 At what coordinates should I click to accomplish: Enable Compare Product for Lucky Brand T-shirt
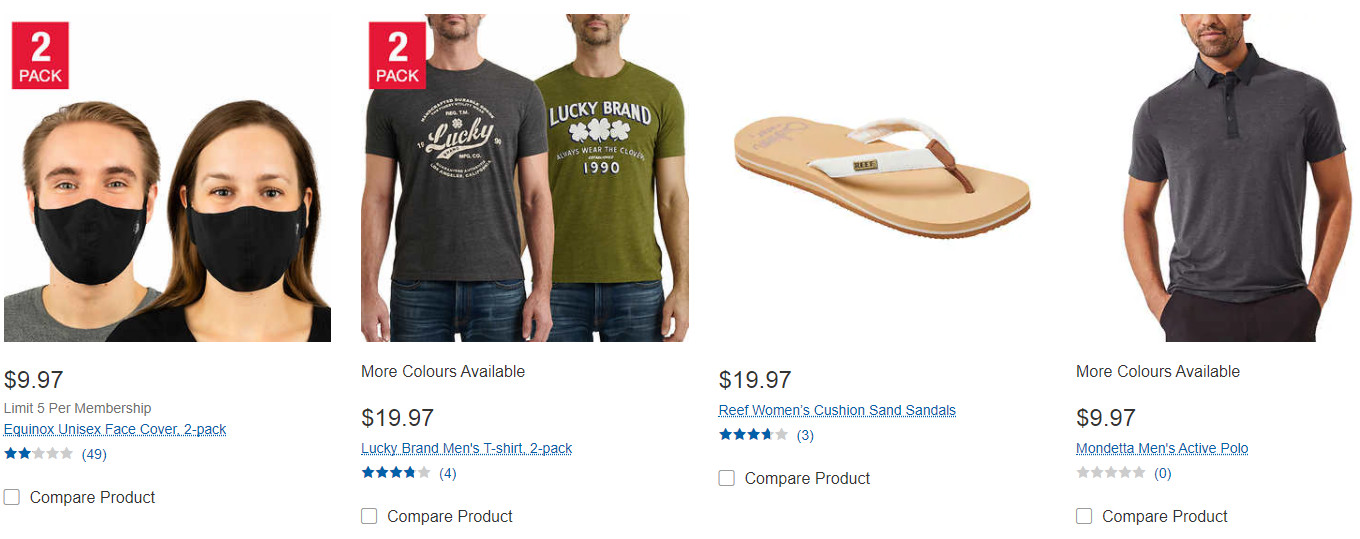pos(369,516)
